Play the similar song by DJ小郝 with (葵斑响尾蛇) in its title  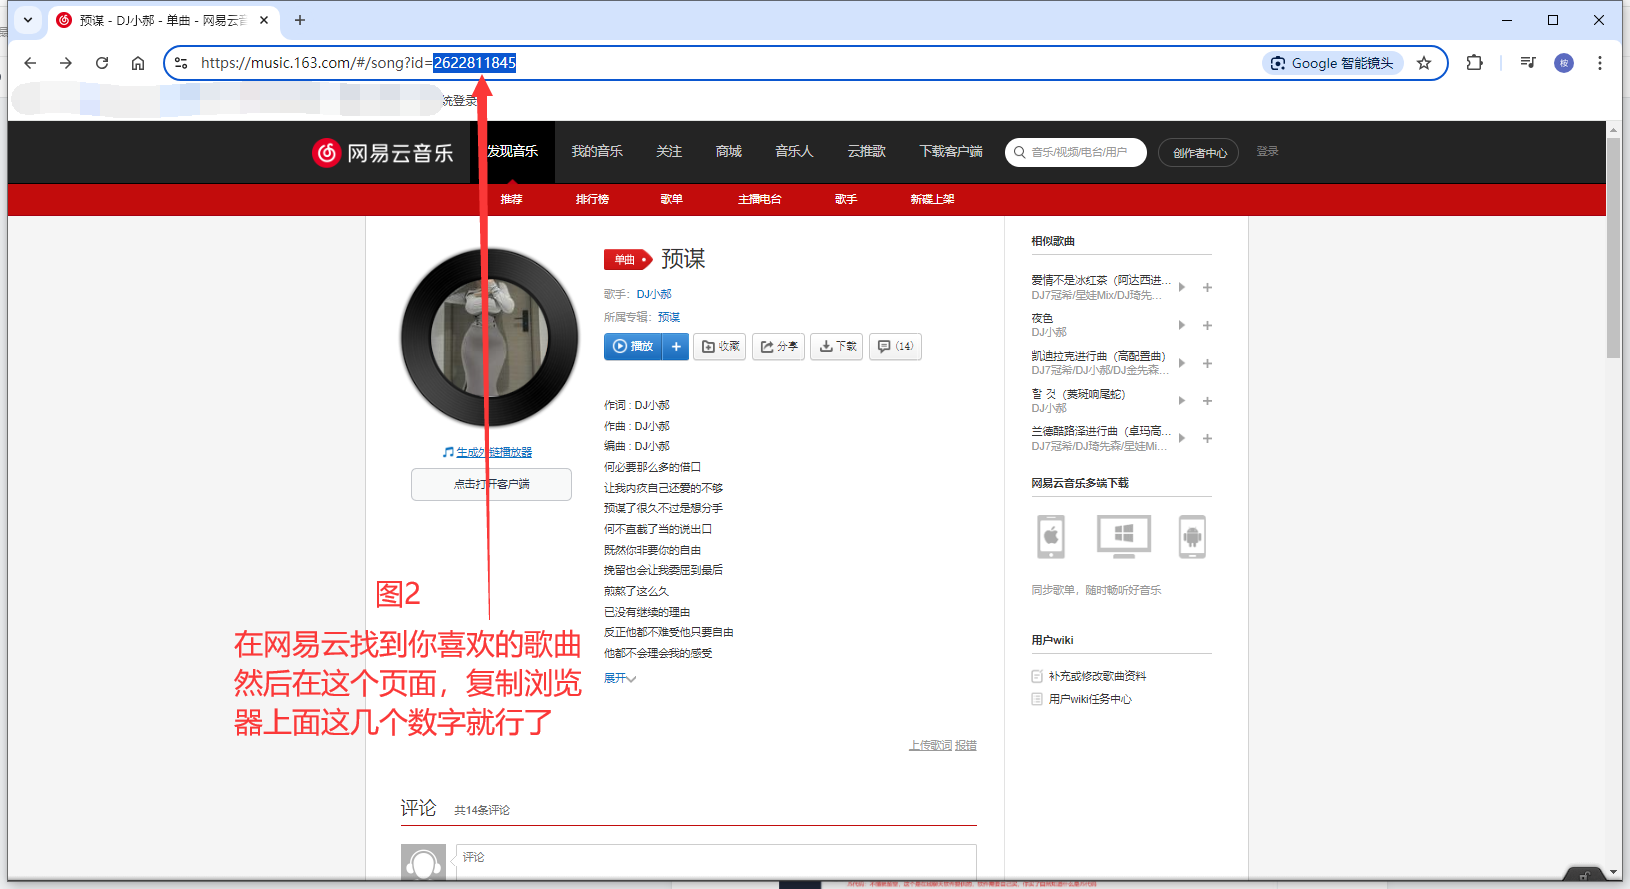1182,401
